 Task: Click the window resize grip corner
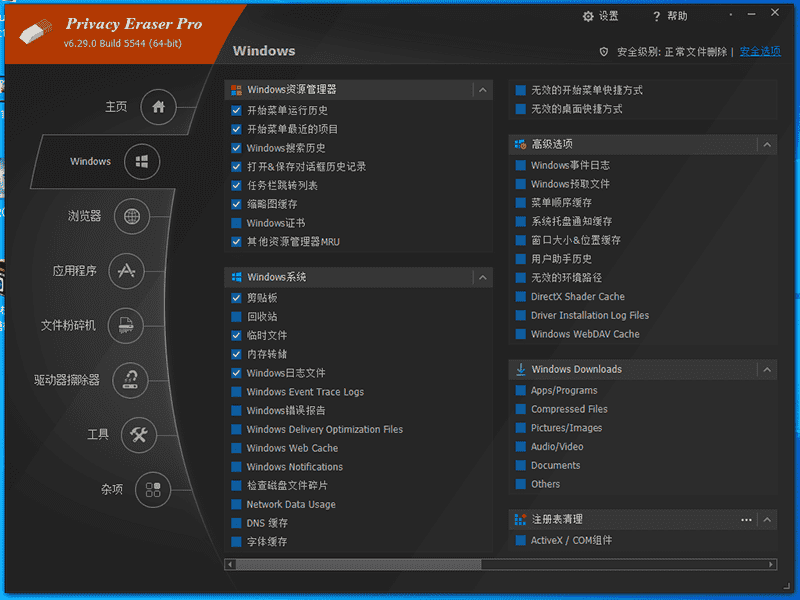point(787,586)
